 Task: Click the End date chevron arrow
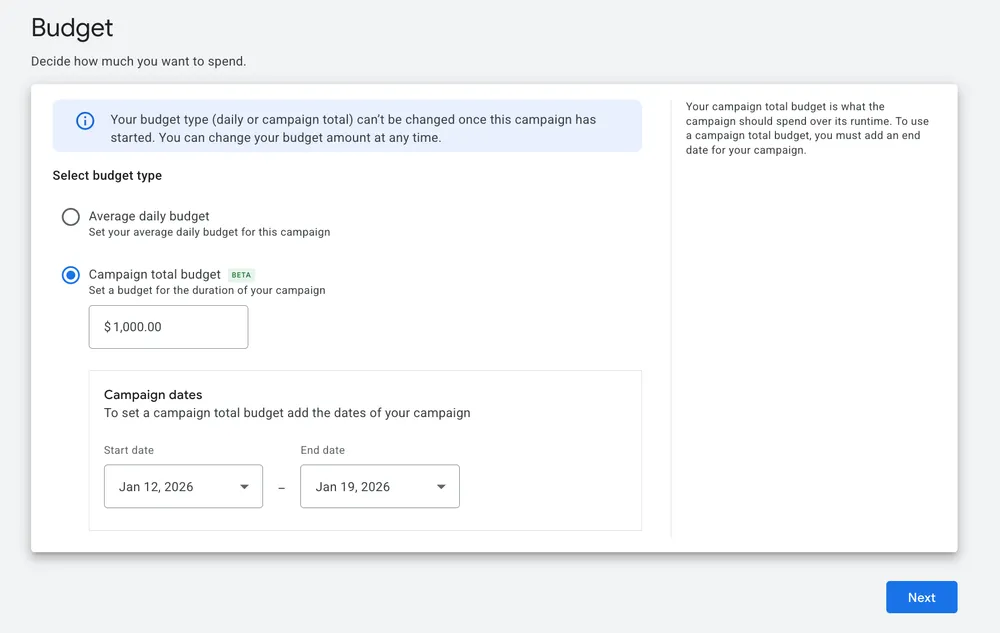441,486
